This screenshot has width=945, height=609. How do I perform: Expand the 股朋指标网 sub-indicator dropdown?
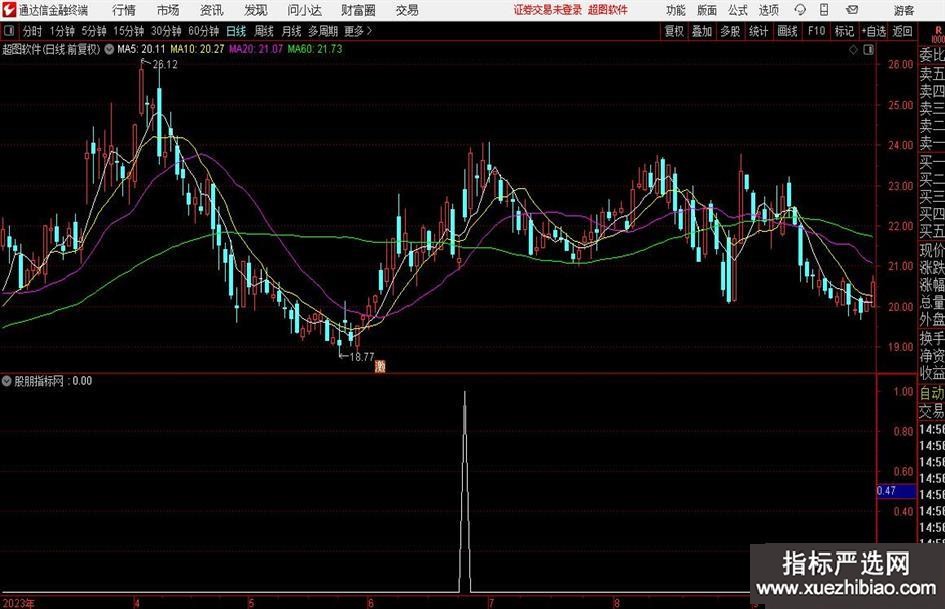coord(7,381)
